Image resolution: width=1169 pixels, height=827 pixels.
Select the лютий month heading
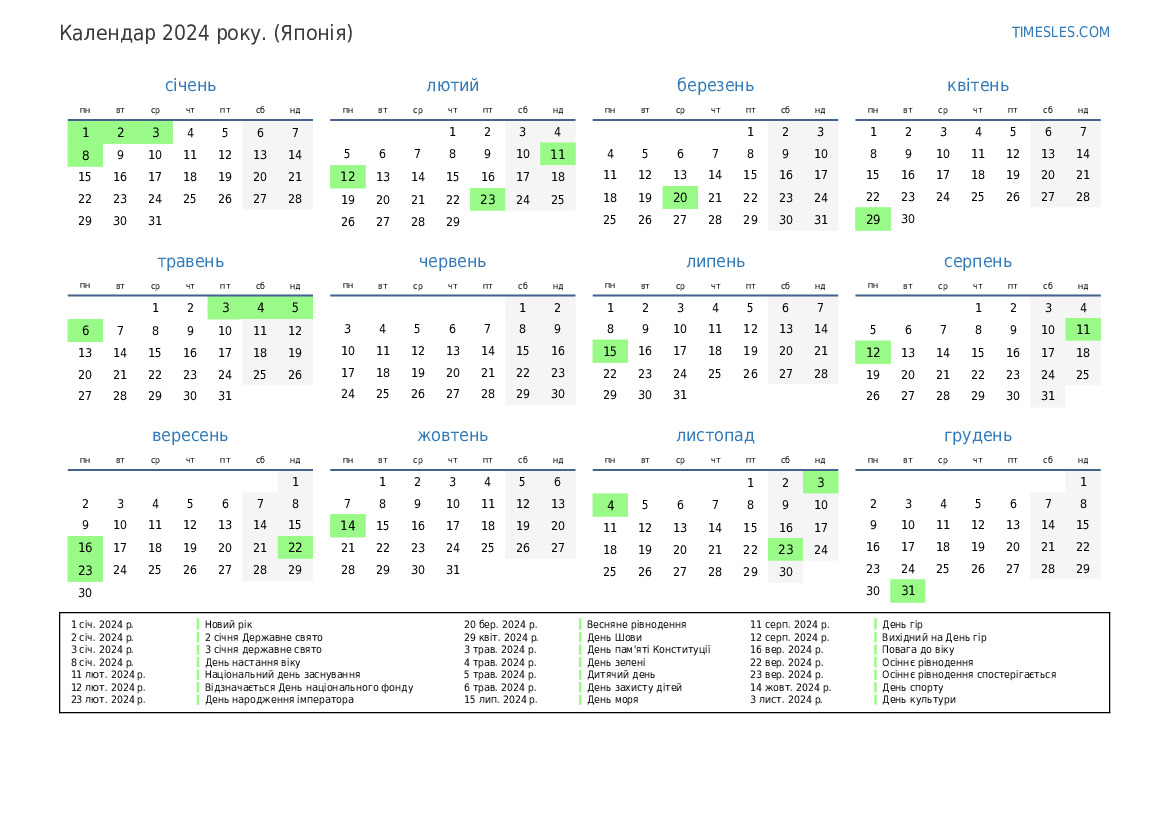(452, 86)
